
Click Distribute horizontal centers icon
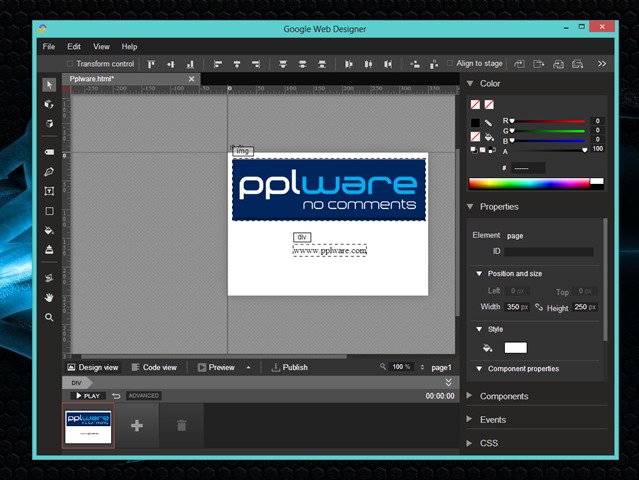pyautogui.click(x=368, y=64)
